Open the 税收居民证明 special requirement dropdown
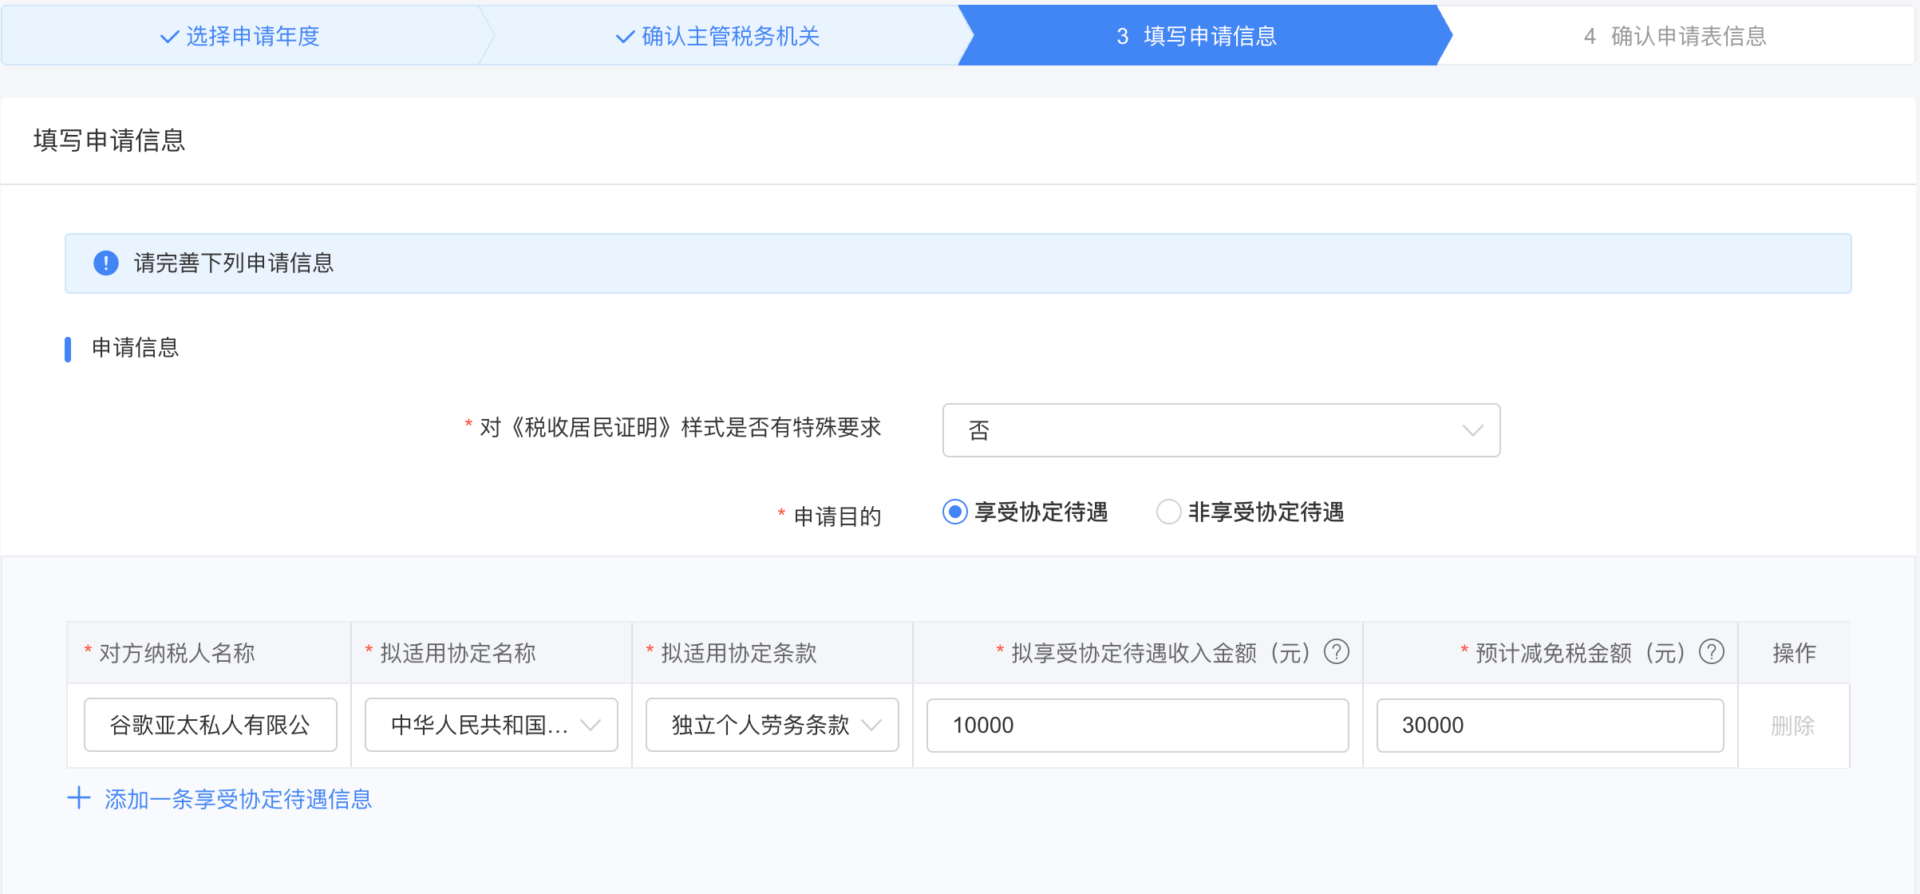Screen dimensions: 1920x894 [x=1220, y=430]
